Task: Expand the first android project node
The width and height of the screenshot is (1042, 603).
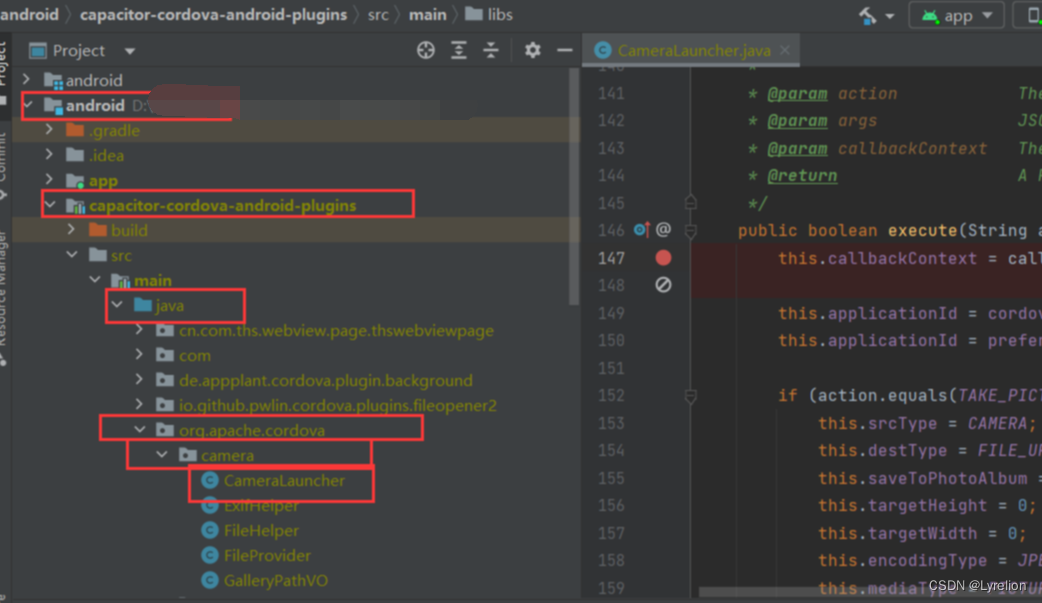Action: click(x=27, y=80)
